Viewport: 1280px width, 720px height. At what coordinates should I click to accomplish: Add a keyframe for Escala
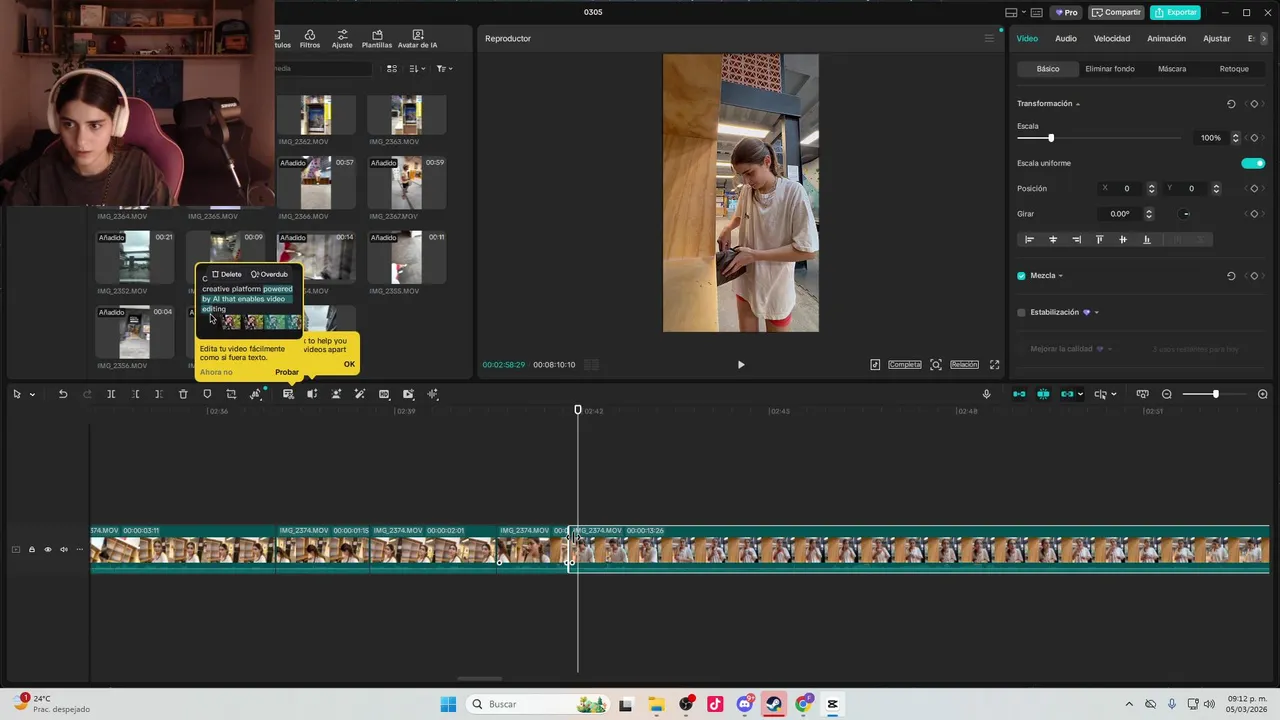click(1254, 138)
